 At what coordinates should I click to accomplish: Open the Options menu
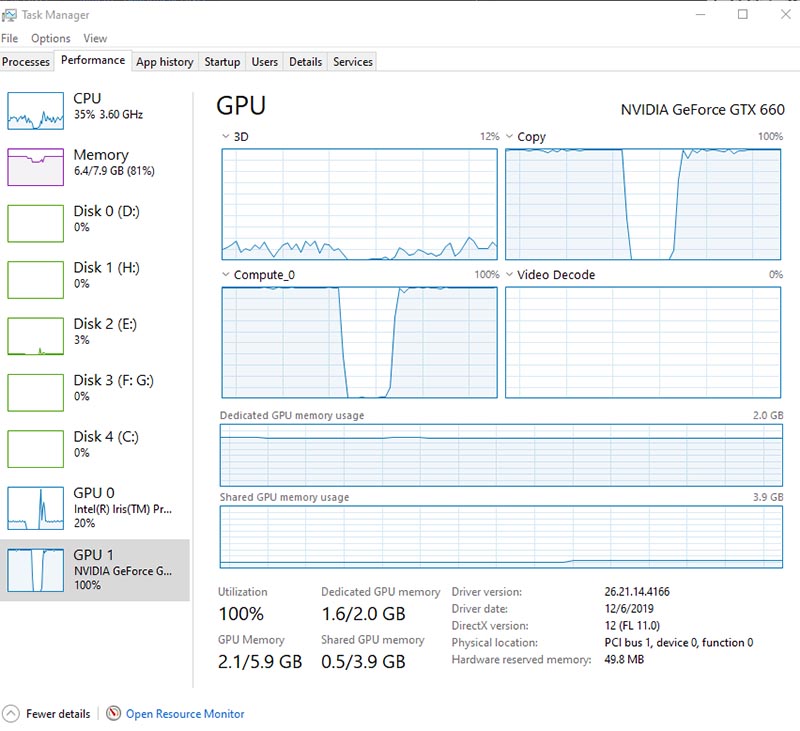pyautogui.click(x=51, y=38)
